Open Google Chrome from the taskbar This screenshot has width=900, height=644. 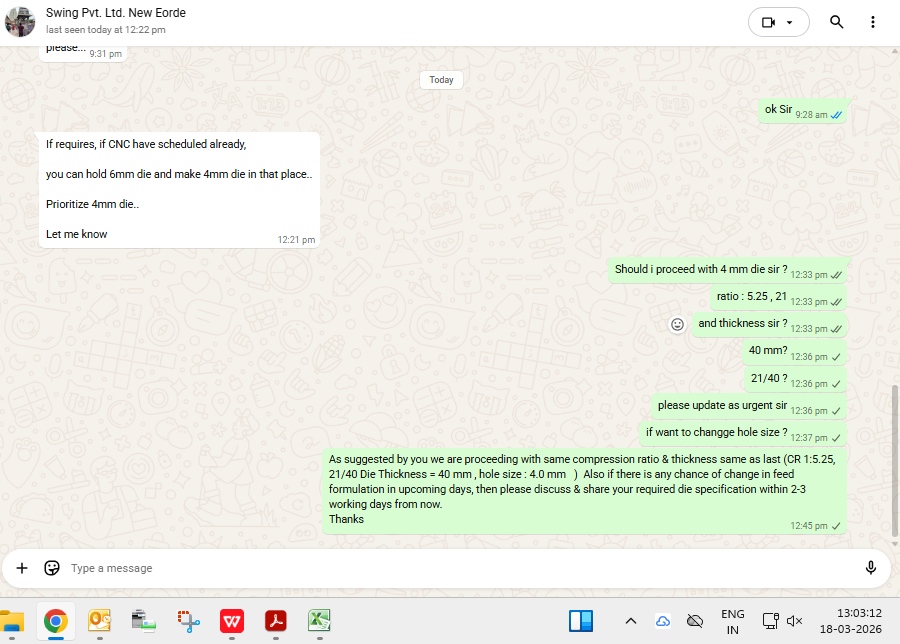(x=56, y=621)
